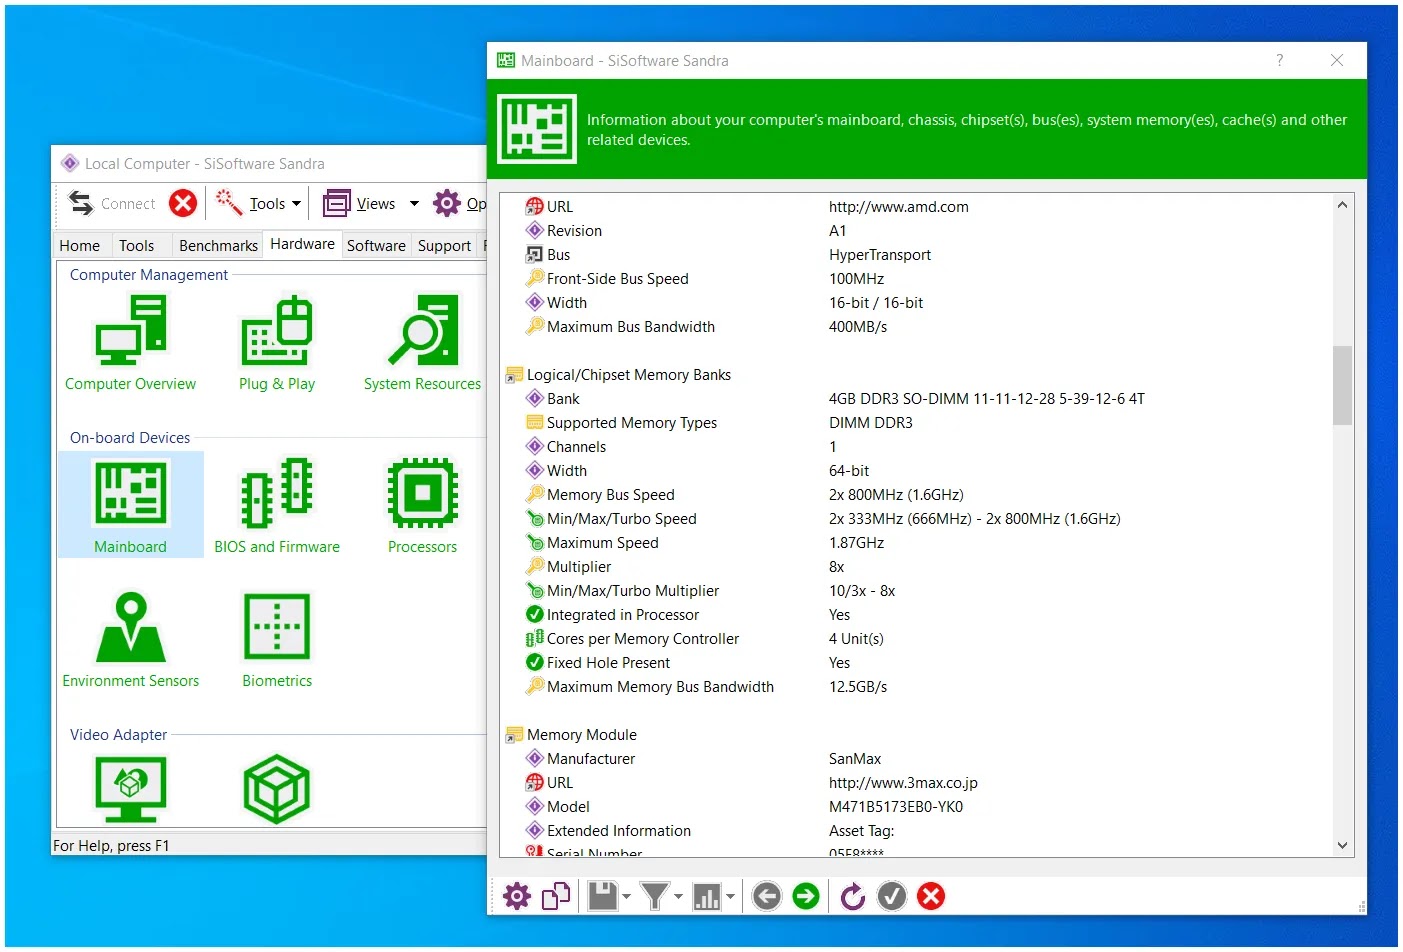Open the first Video Adapter monitor icon
Screen dimensions: 1403x952
130,788
